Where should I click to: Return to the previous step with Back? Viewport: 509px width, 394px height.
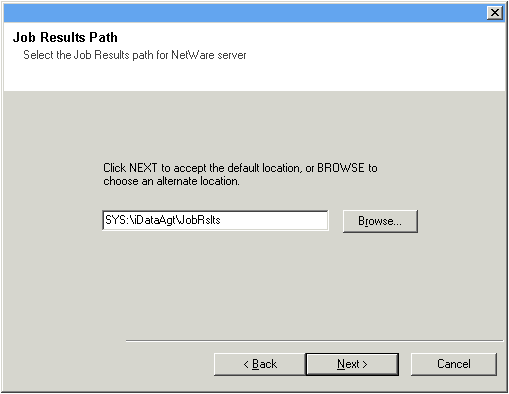pos(260,364)
